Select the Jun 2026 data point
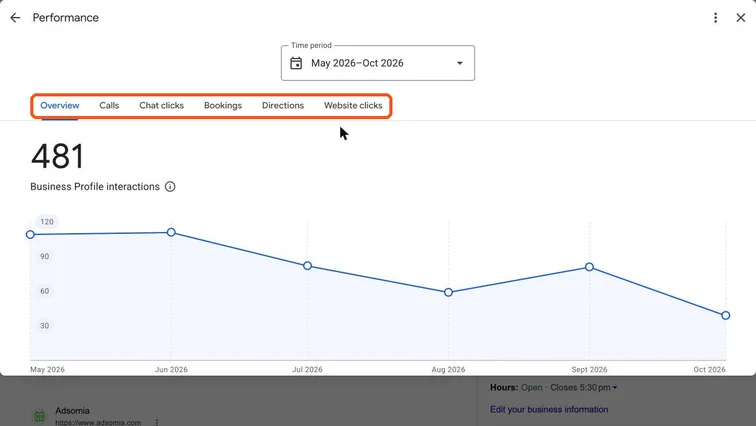The height and width of the screenshot is (426, 756). (x=171, y=232)
